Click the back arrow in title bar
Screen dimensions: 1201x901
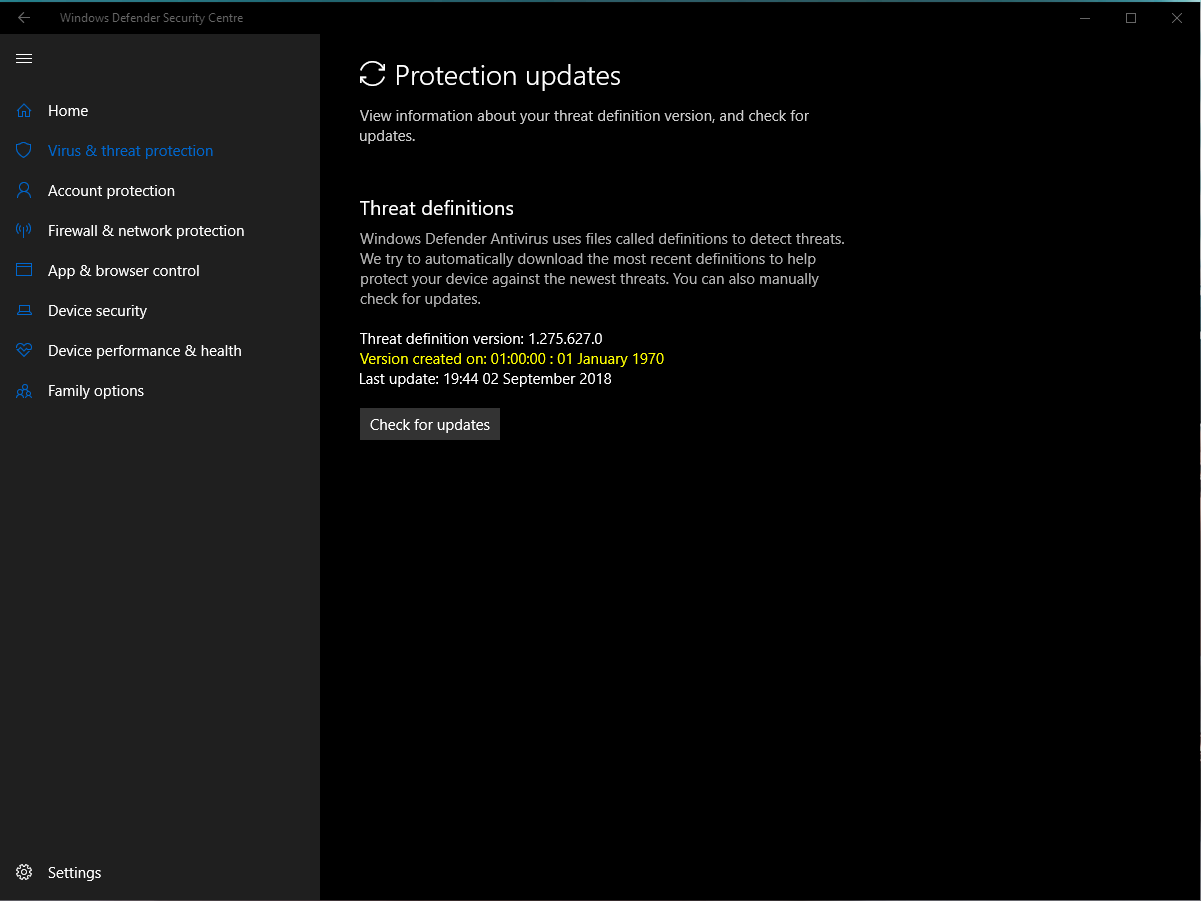click(x=24, y=18)
